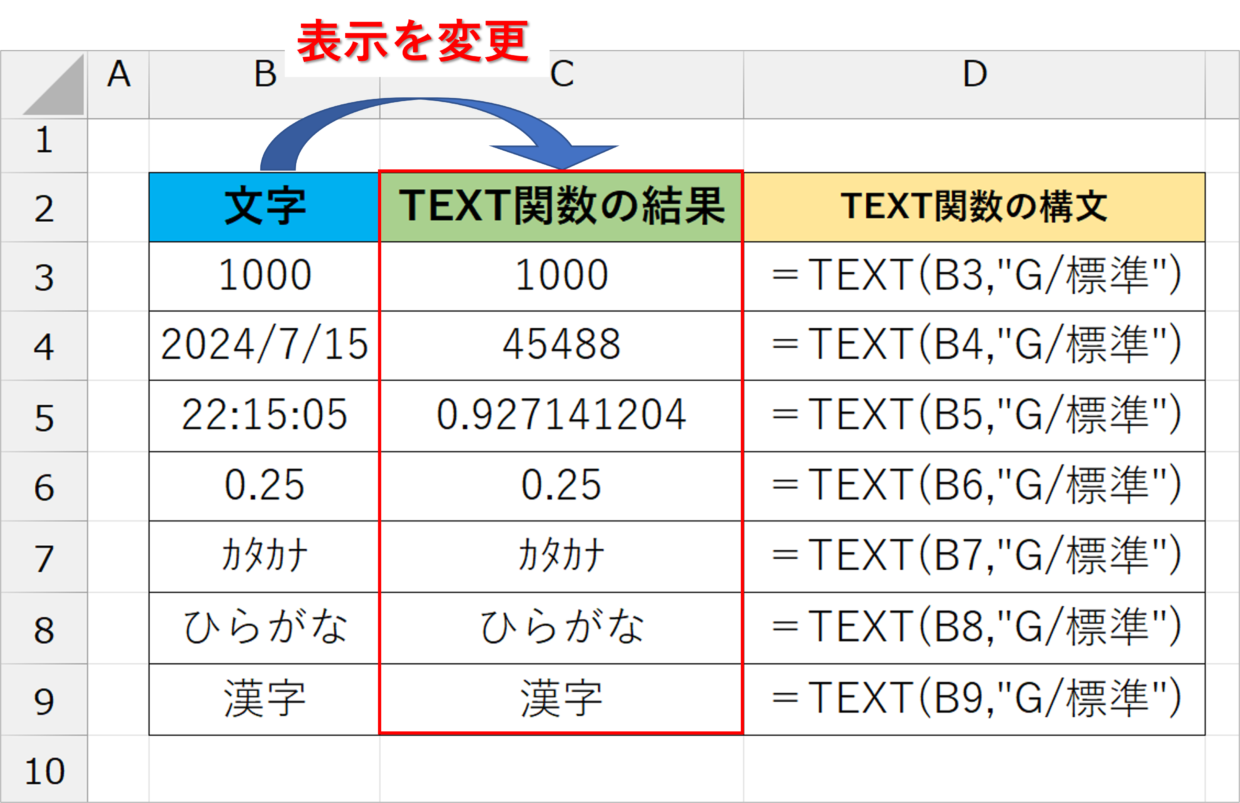This screenshot has height=803, width=1240.
Task: Select result cell C8 showing ひらがな
Action: point(562,627)
